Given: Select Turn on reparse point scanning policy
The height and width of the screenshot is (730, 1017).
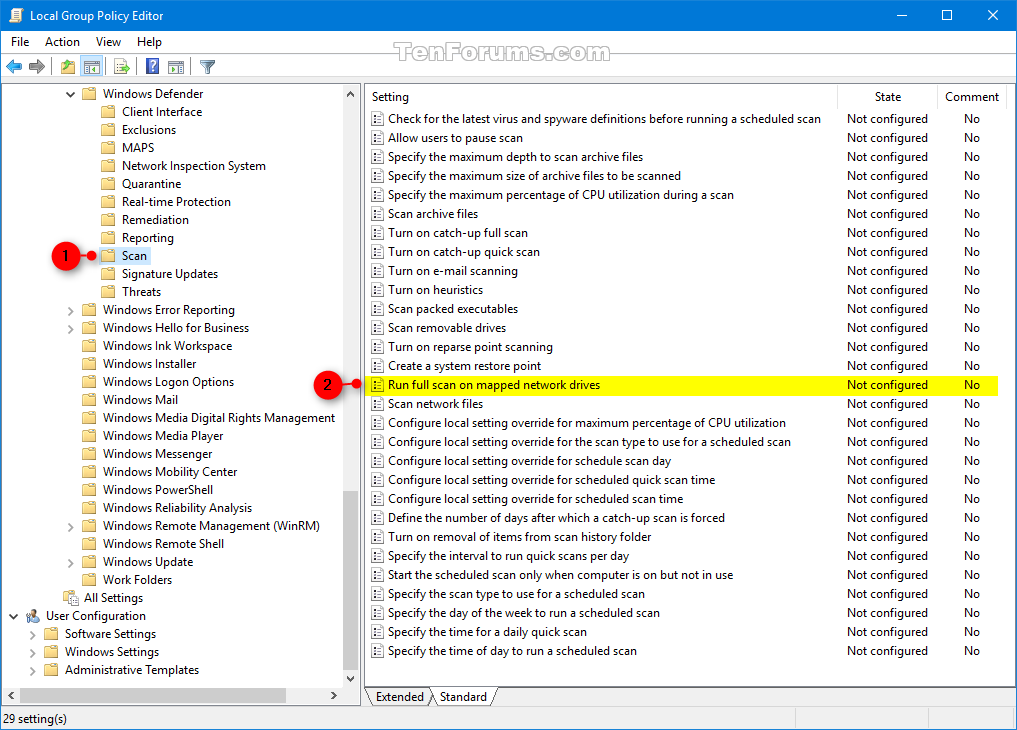Looking at the screenshot, I should coord(470,347).
